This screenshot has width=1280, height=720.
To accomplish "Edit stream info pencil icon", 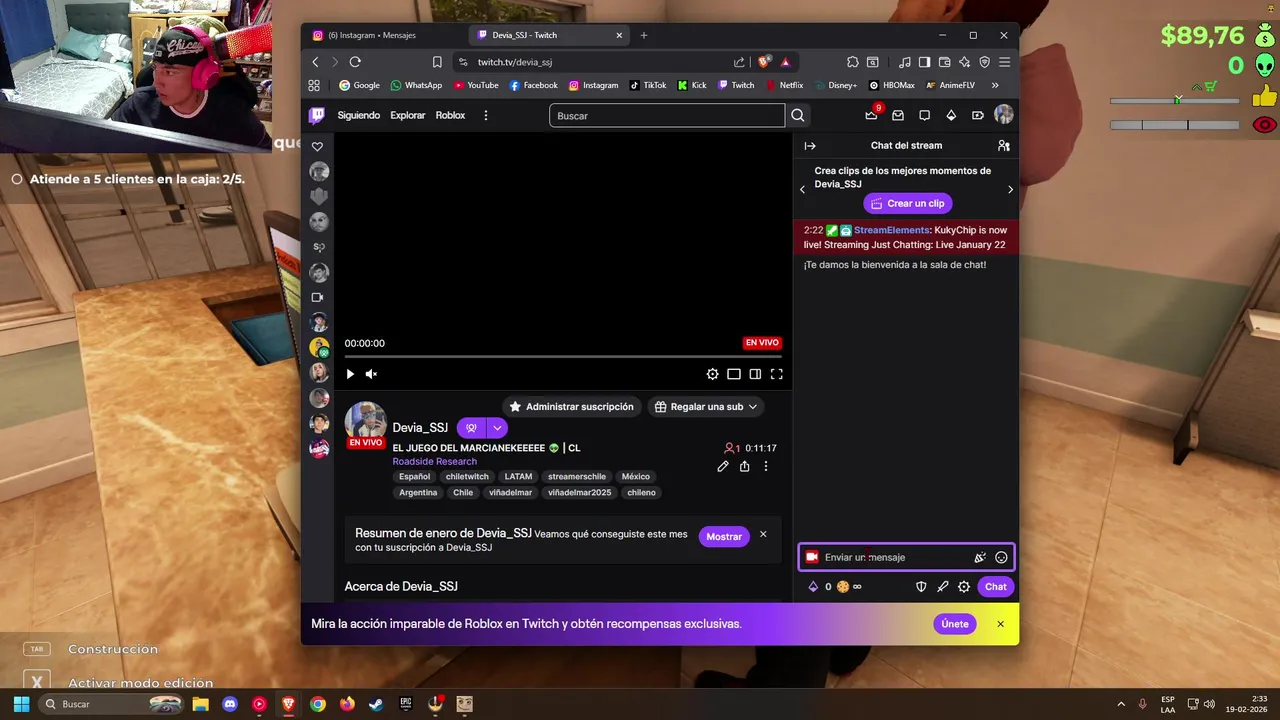I will point(723,466).
